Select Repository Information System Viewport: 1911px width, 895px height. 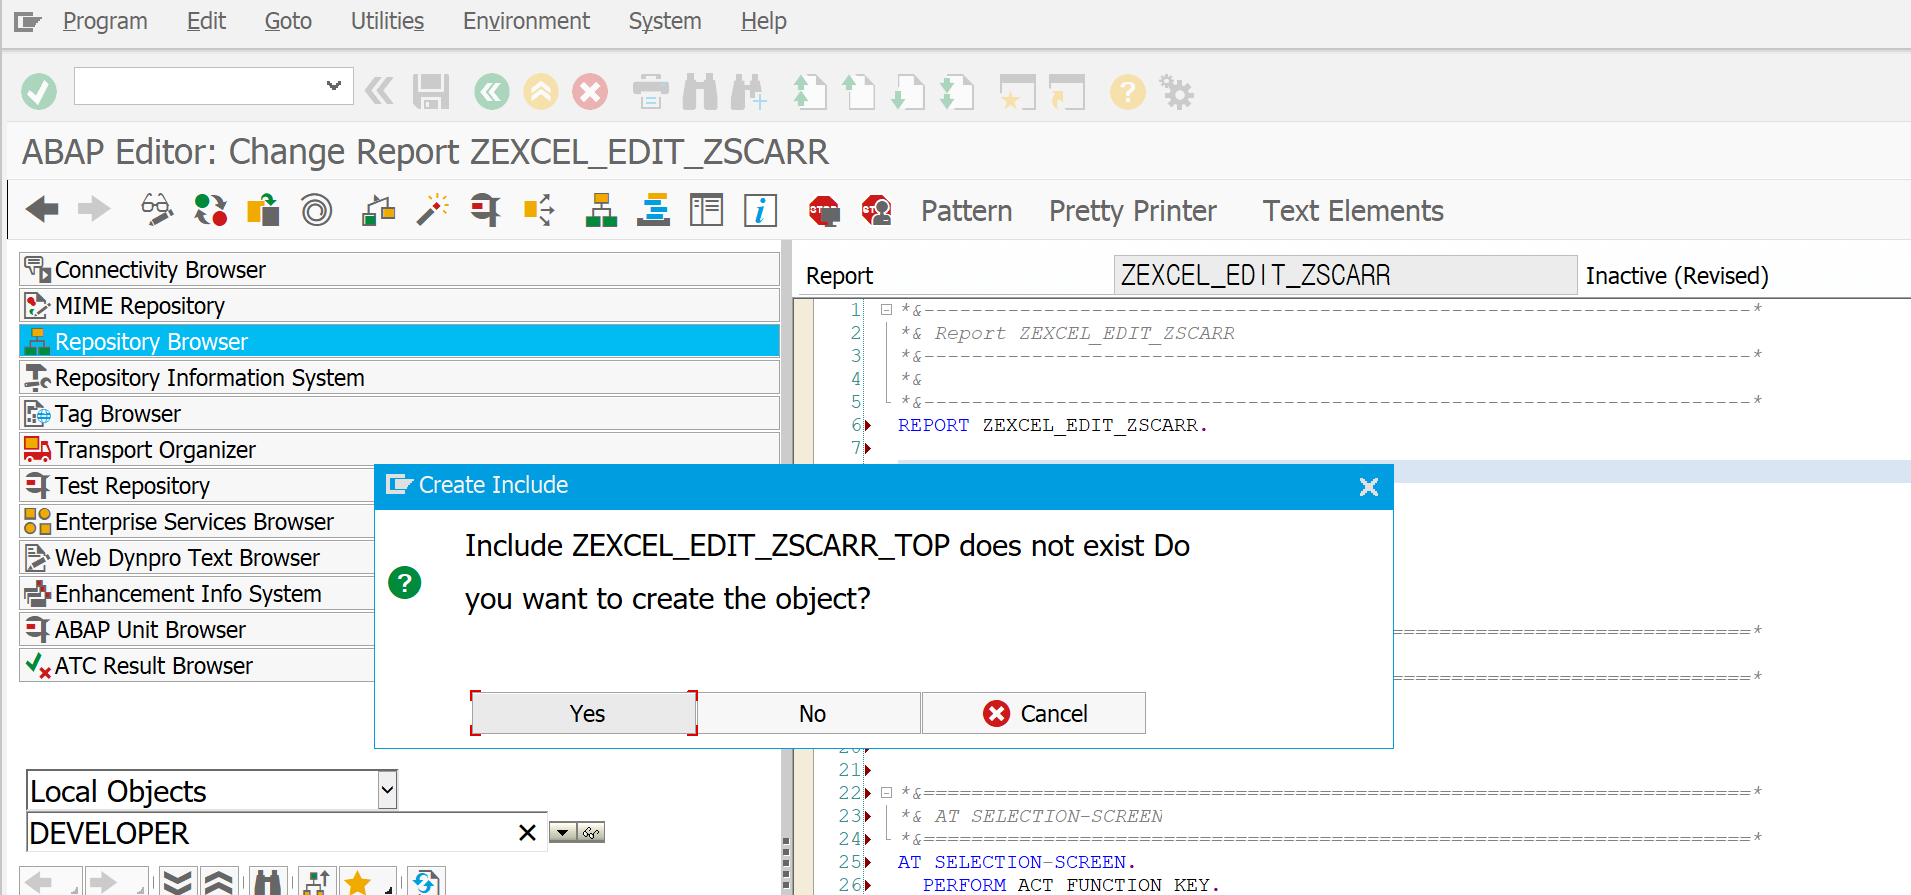pos(399,377)
